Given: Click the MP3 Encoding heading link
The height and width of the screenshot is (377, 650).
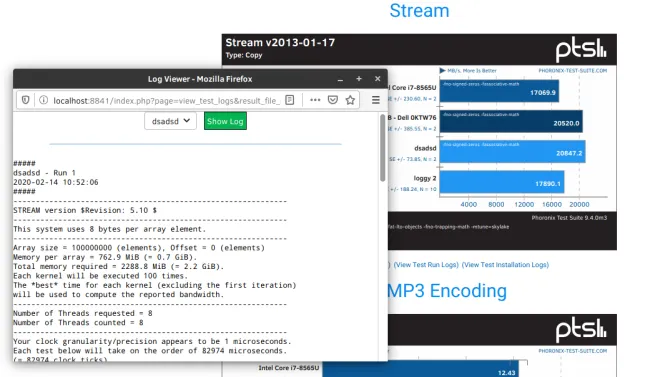Looking at the screenshot, I should pyautogui.click(x=447, y=291).
